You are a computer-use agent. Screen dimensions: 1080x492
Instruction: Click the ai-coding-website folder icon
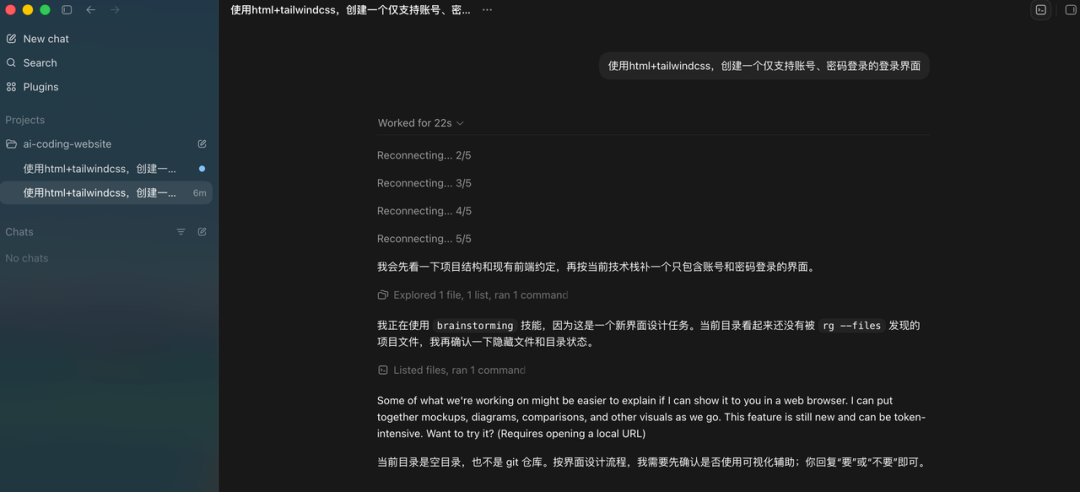(11, 144)
